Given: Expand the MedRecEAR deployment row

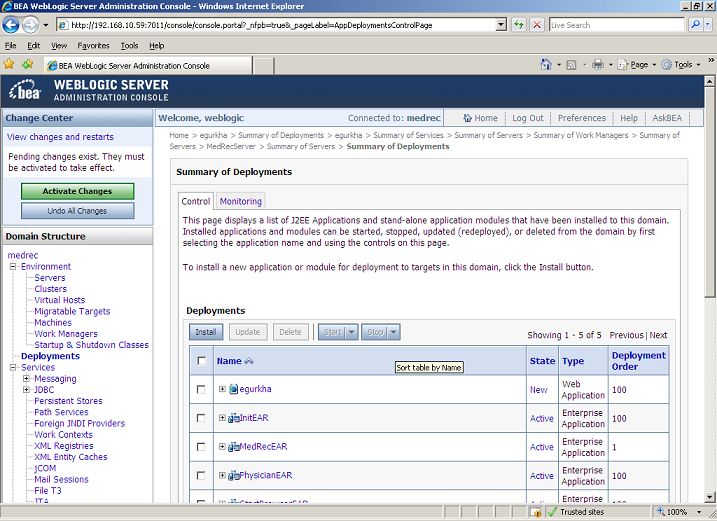Looking at the screenshot, I should [222, 446].
